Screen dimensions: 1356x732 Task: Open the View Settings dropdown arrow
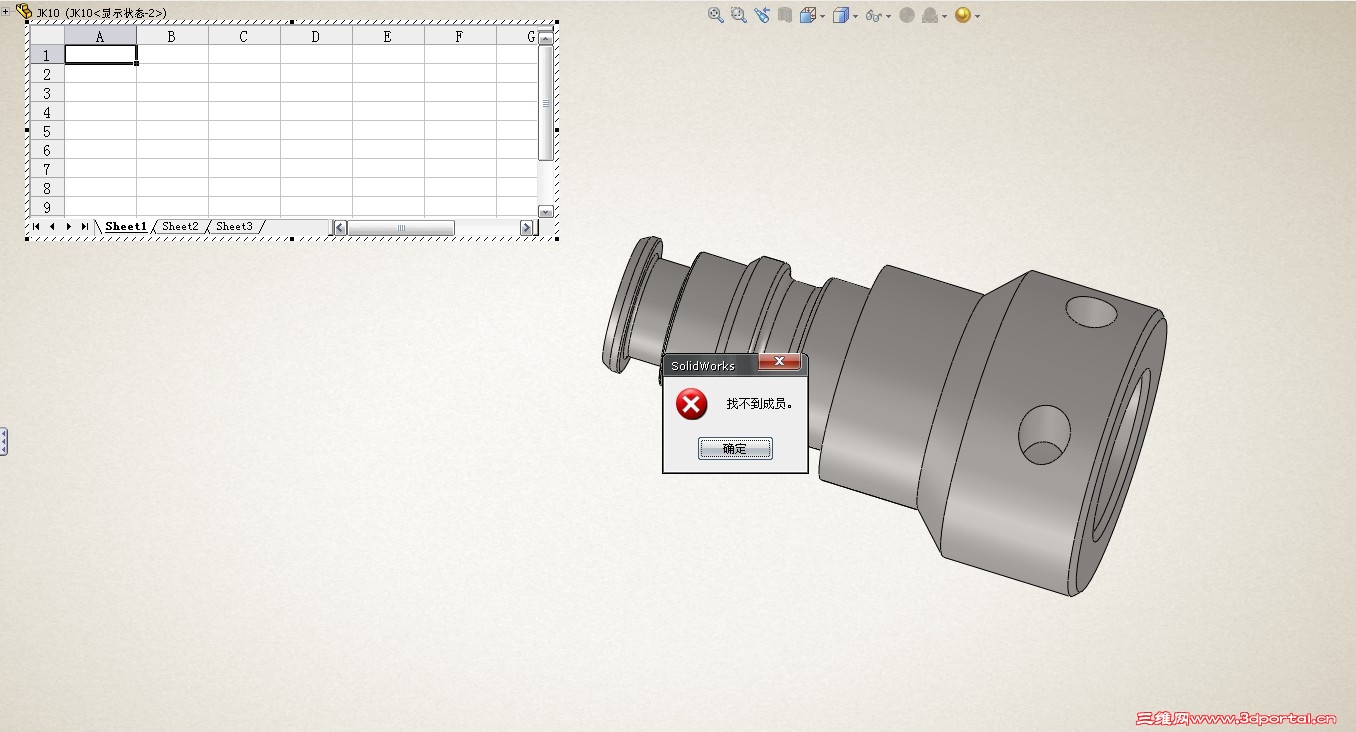977,16
